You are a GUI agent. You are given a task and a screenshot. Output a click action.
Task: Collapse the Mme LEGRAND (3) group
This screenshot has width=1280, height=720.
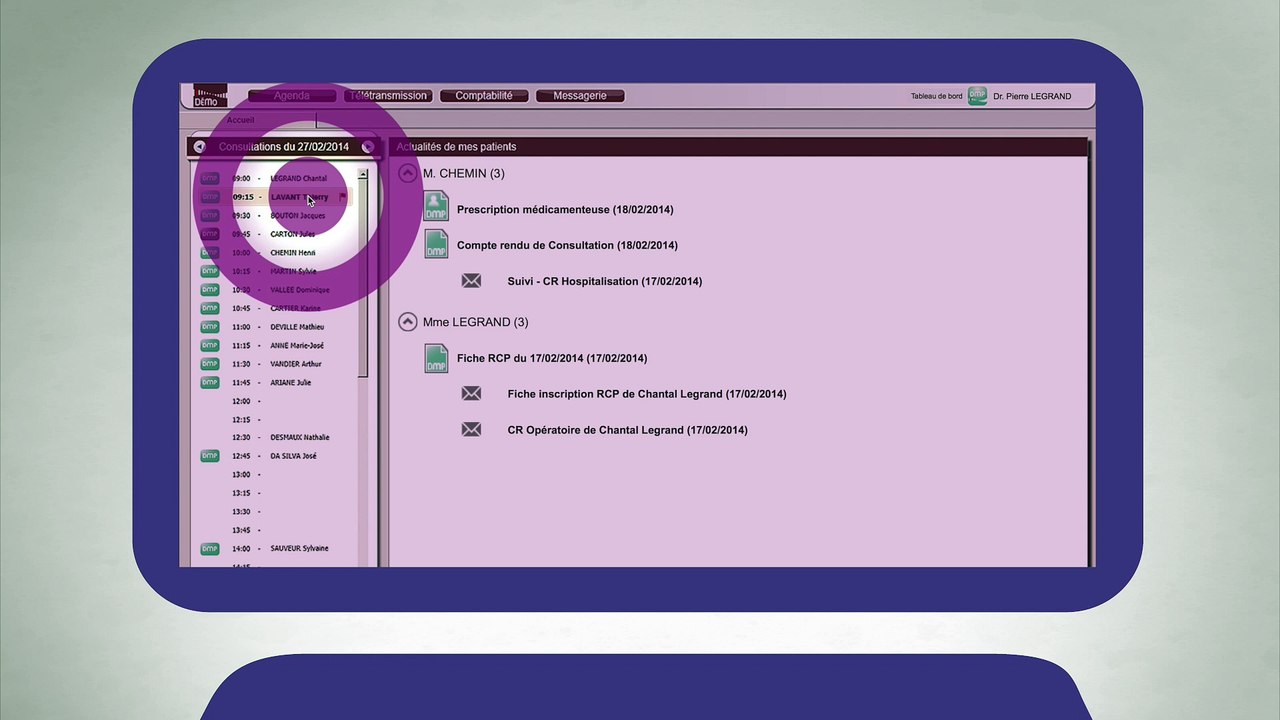coord(407,322)
